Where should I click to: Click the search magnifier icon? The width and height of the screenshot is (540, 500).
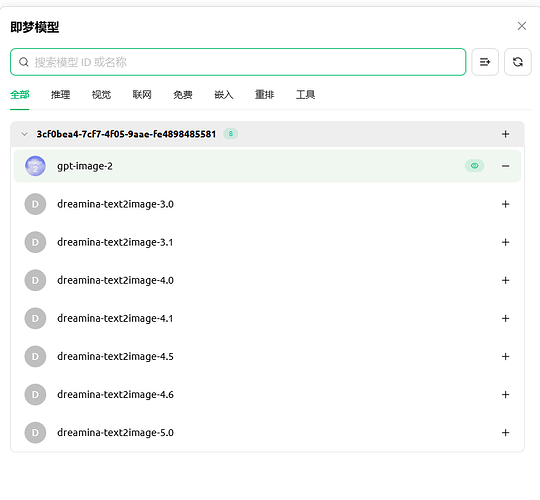click(x=24, y=62)
